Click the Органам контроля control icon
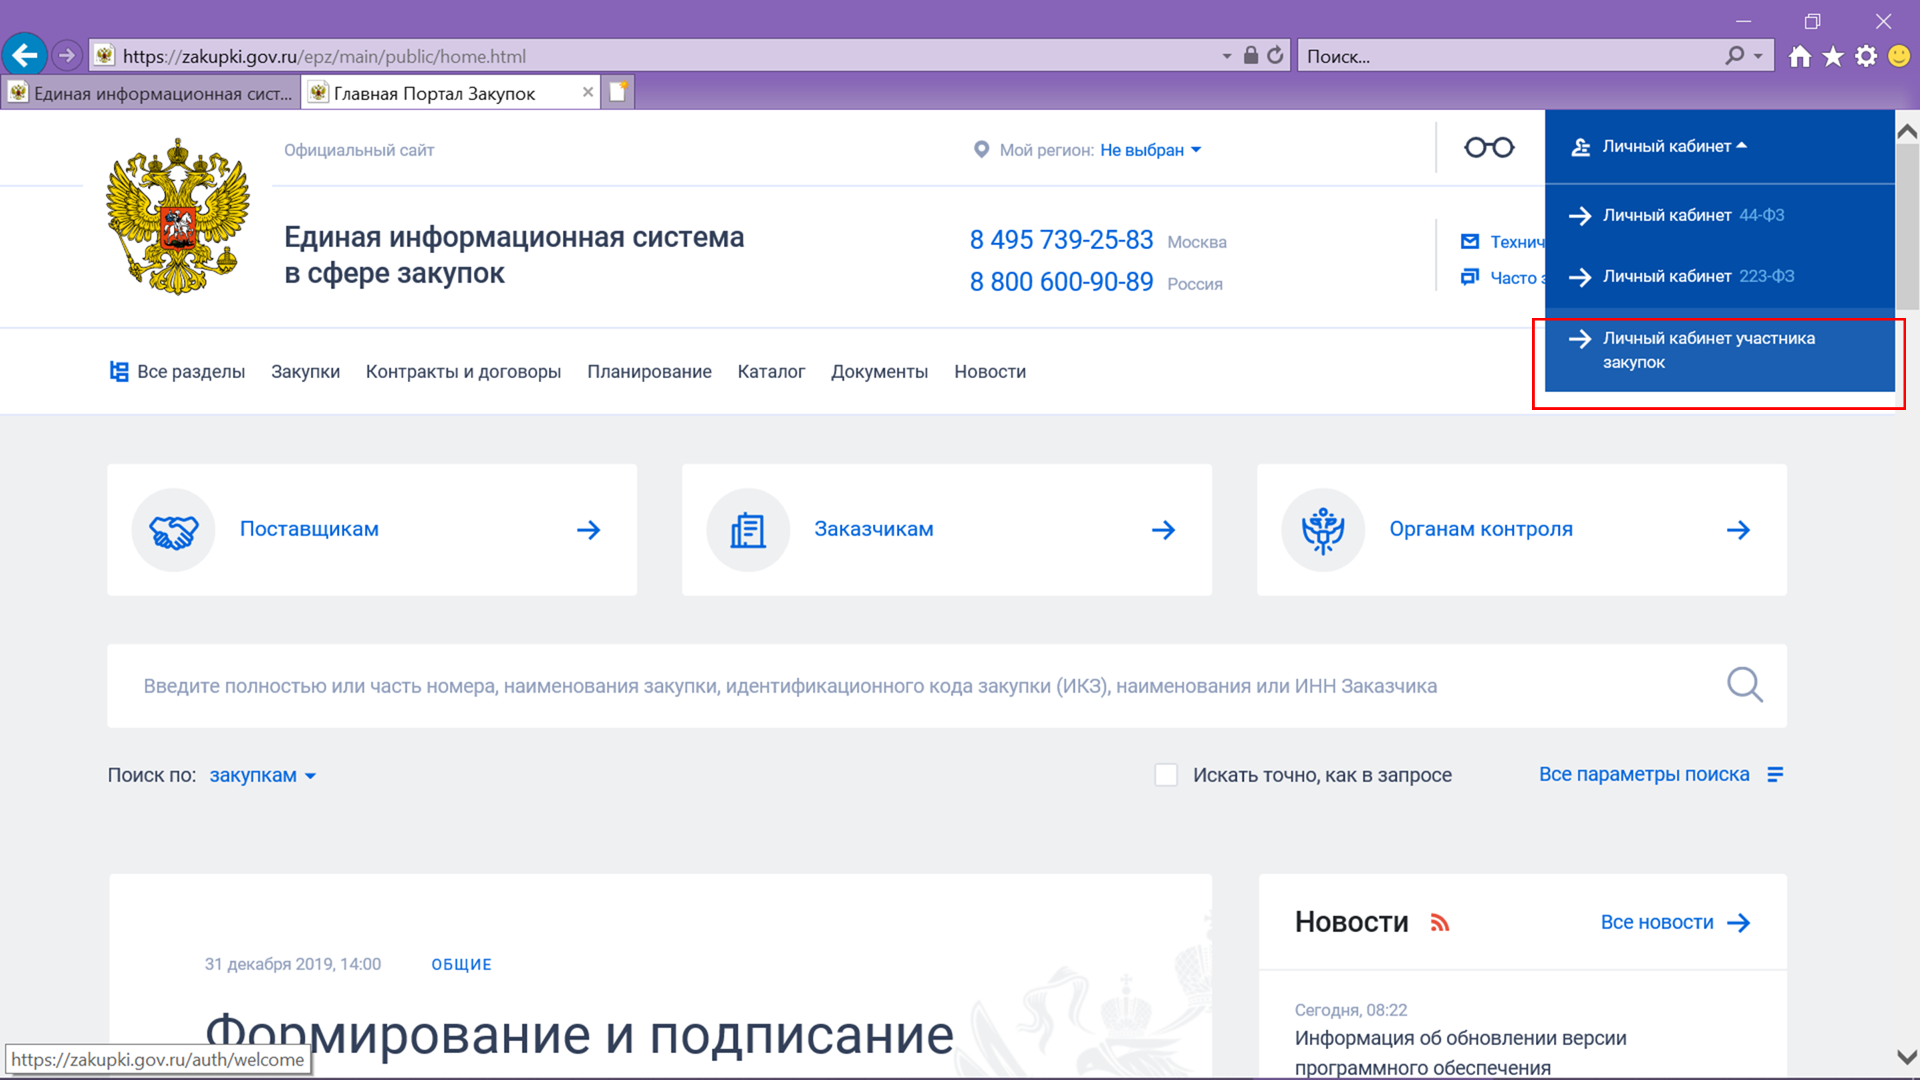Viewport: 1920px width, 1080px height. [1321, 529]
